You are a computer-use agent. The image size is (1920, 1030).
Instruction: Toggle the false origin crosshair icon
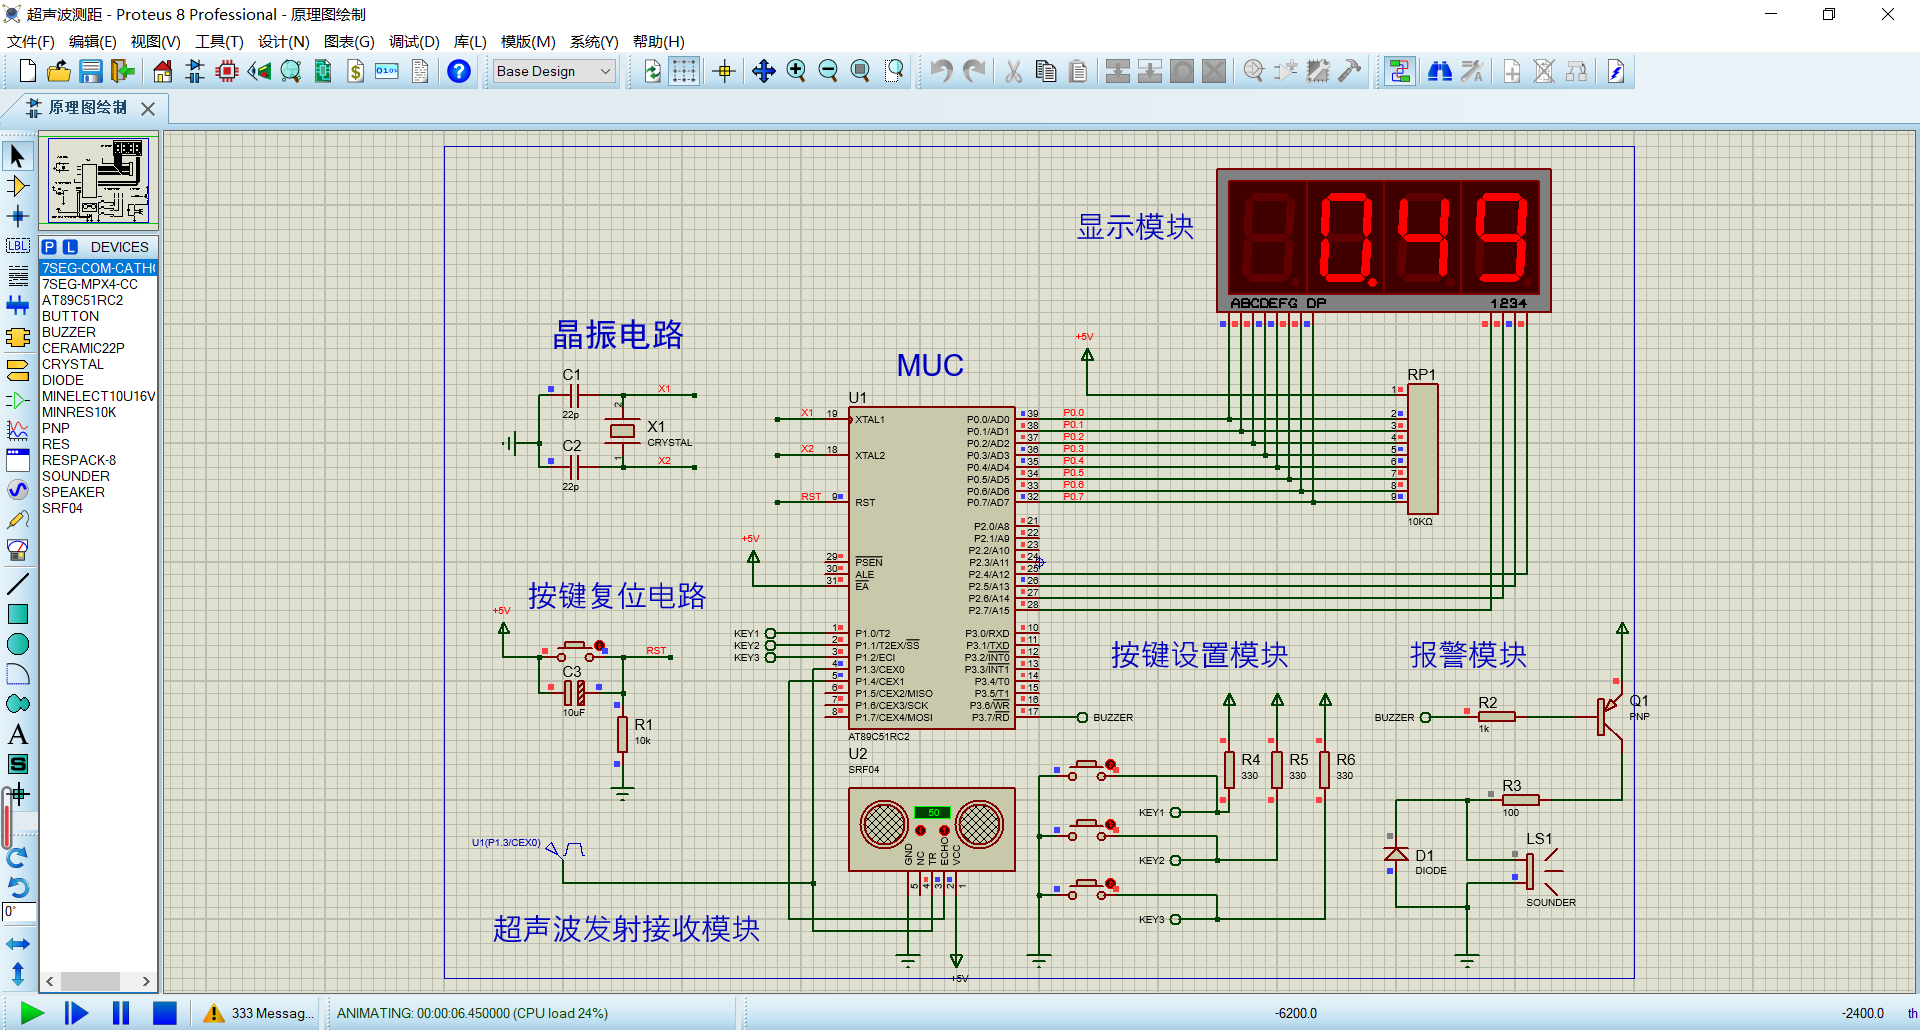coord(724,71)
